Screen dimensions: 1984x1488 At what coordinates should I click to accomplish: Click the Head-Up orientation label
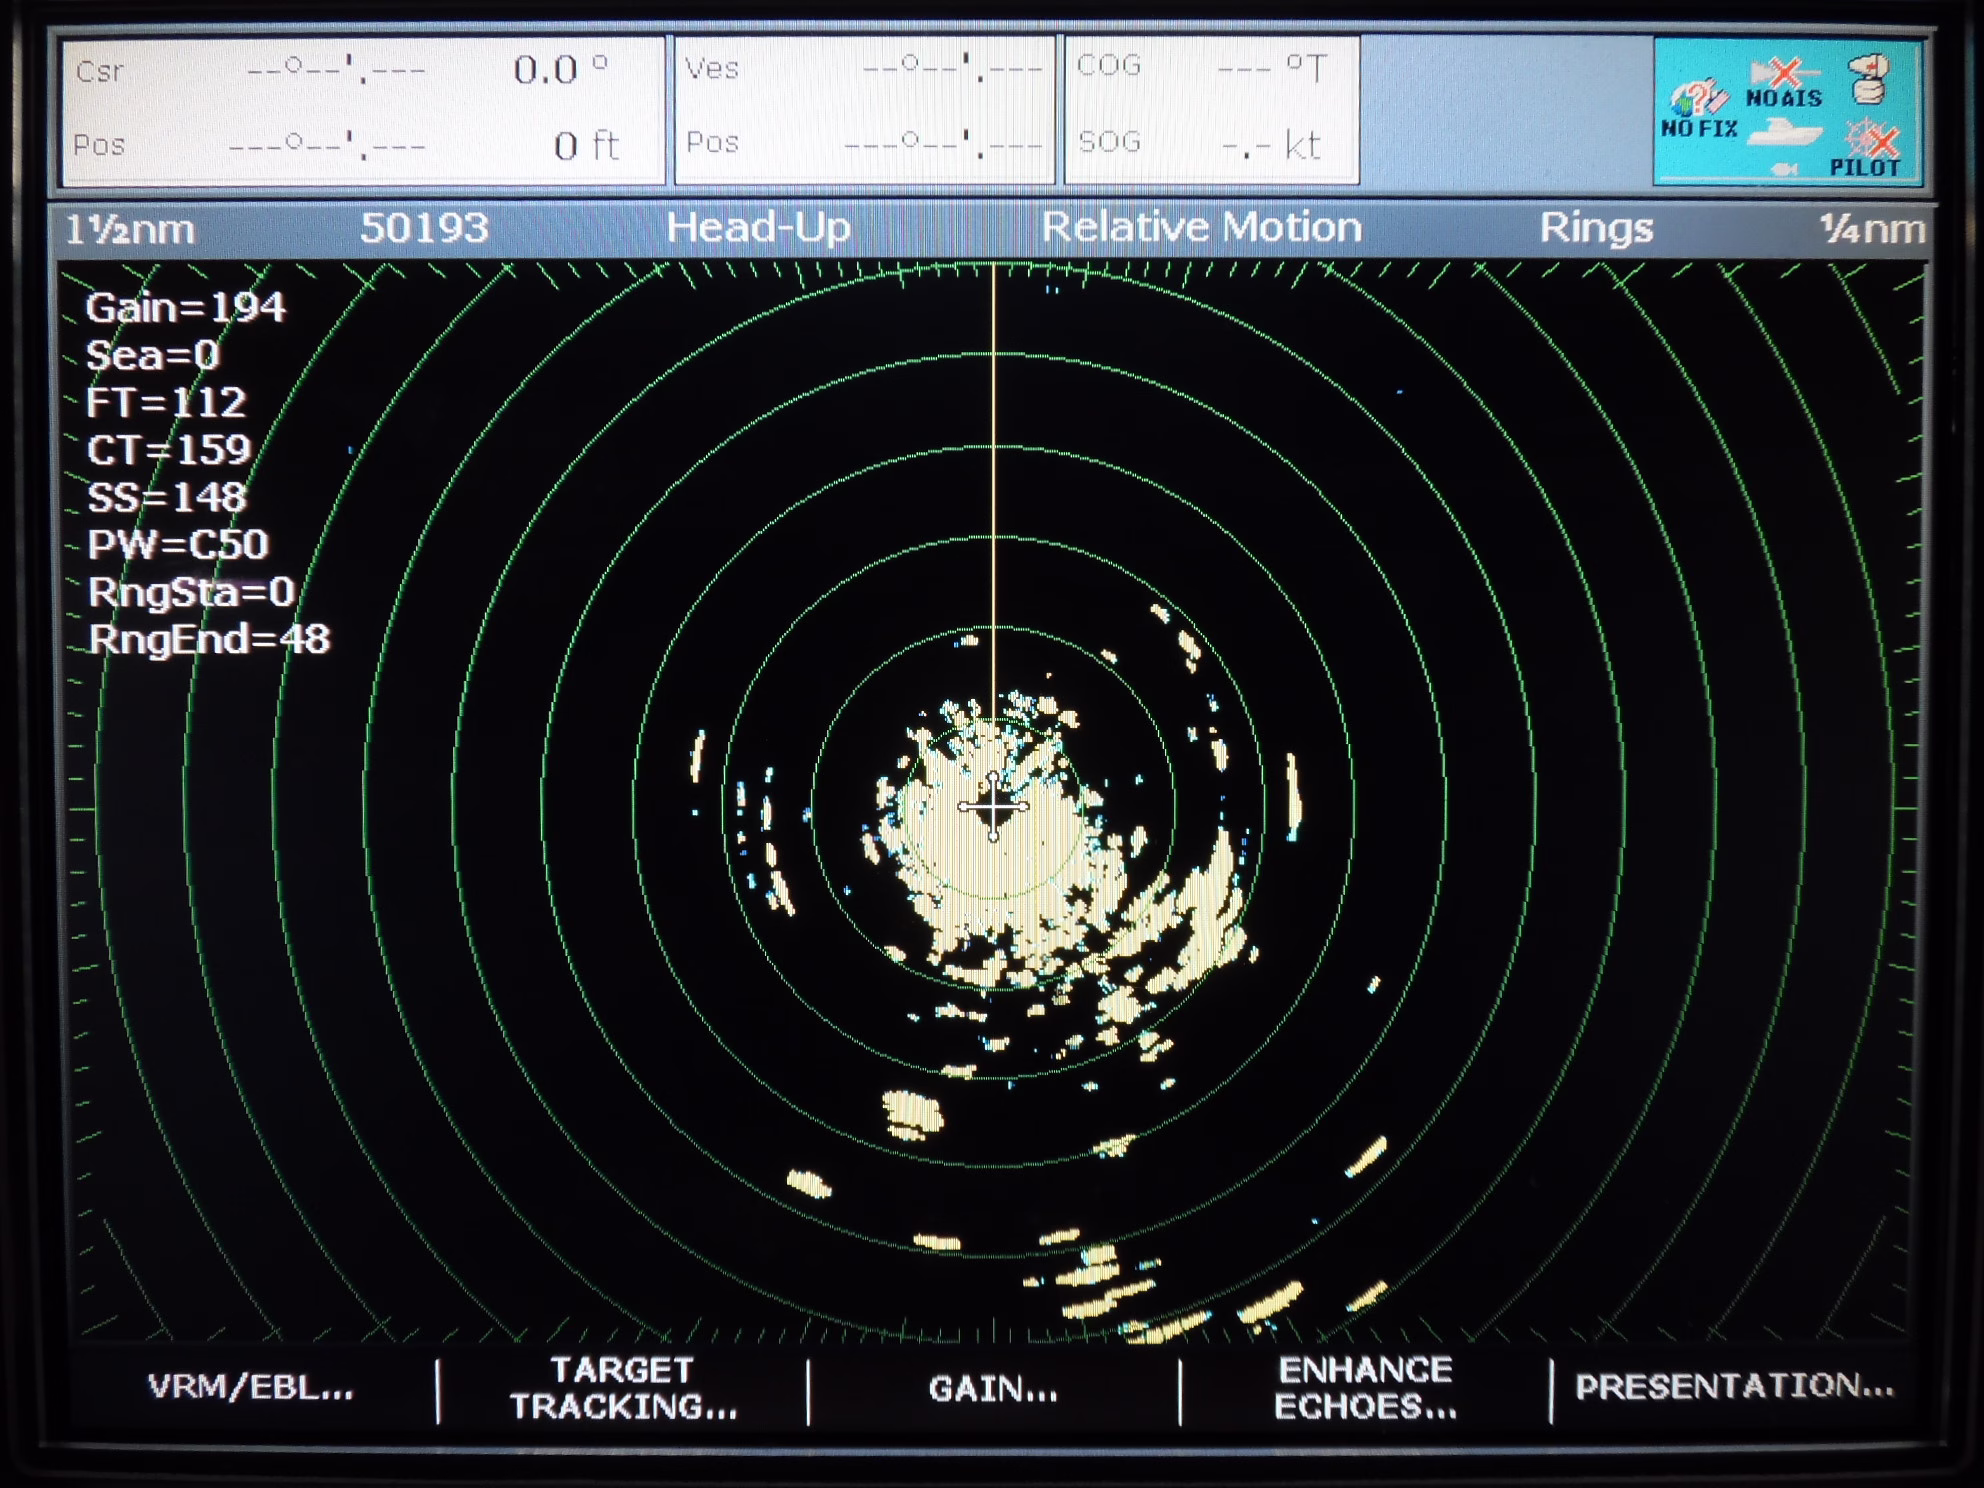(x=758, y=228)
